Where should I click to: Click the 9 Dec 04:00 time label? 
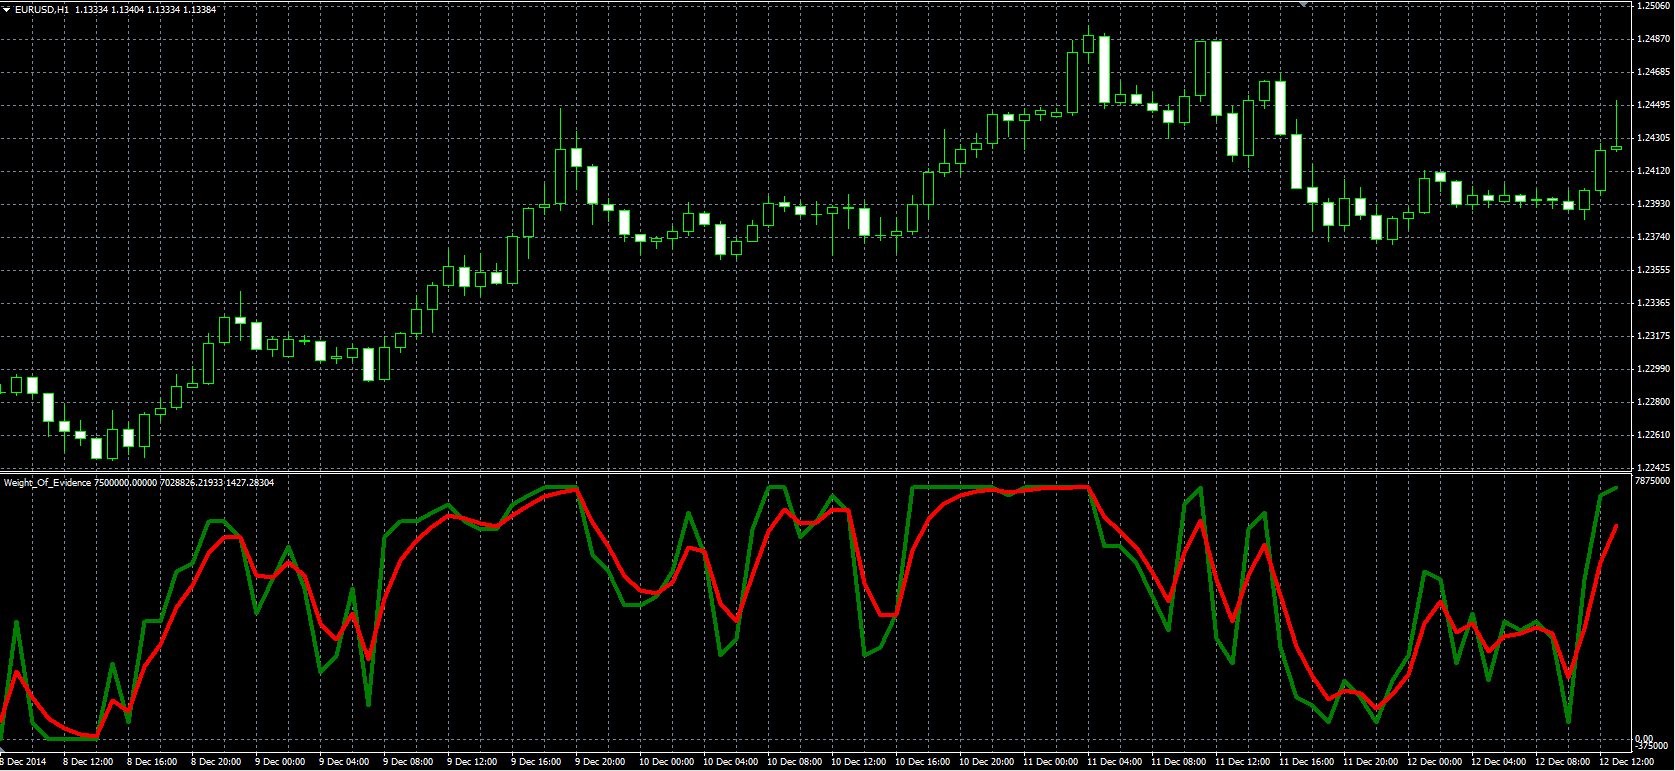pos(344,762)
